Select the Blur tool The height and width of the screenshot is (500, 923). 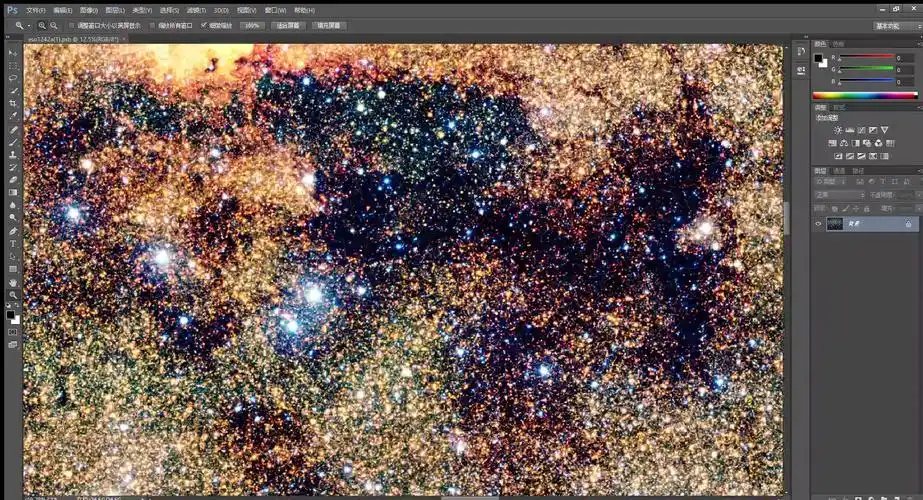[x=13, y=206]
